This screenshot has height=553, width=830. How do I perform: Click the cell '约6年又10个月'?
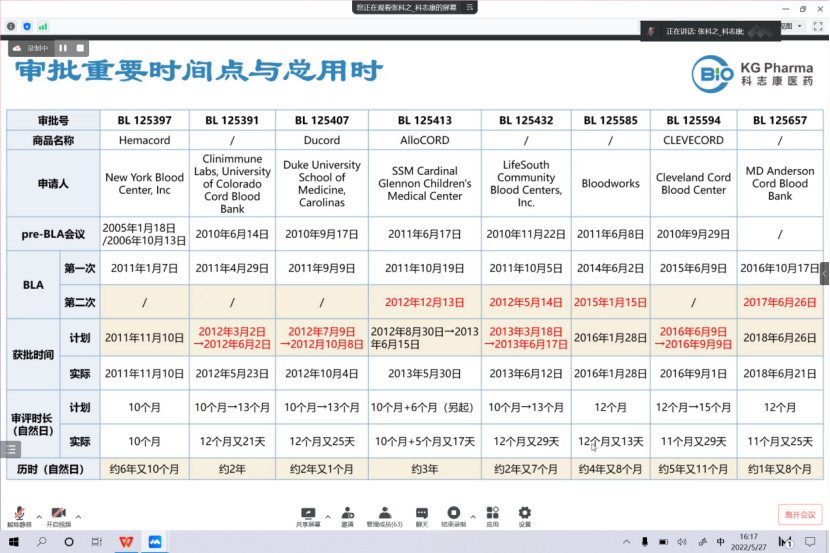tap(145, 469)
